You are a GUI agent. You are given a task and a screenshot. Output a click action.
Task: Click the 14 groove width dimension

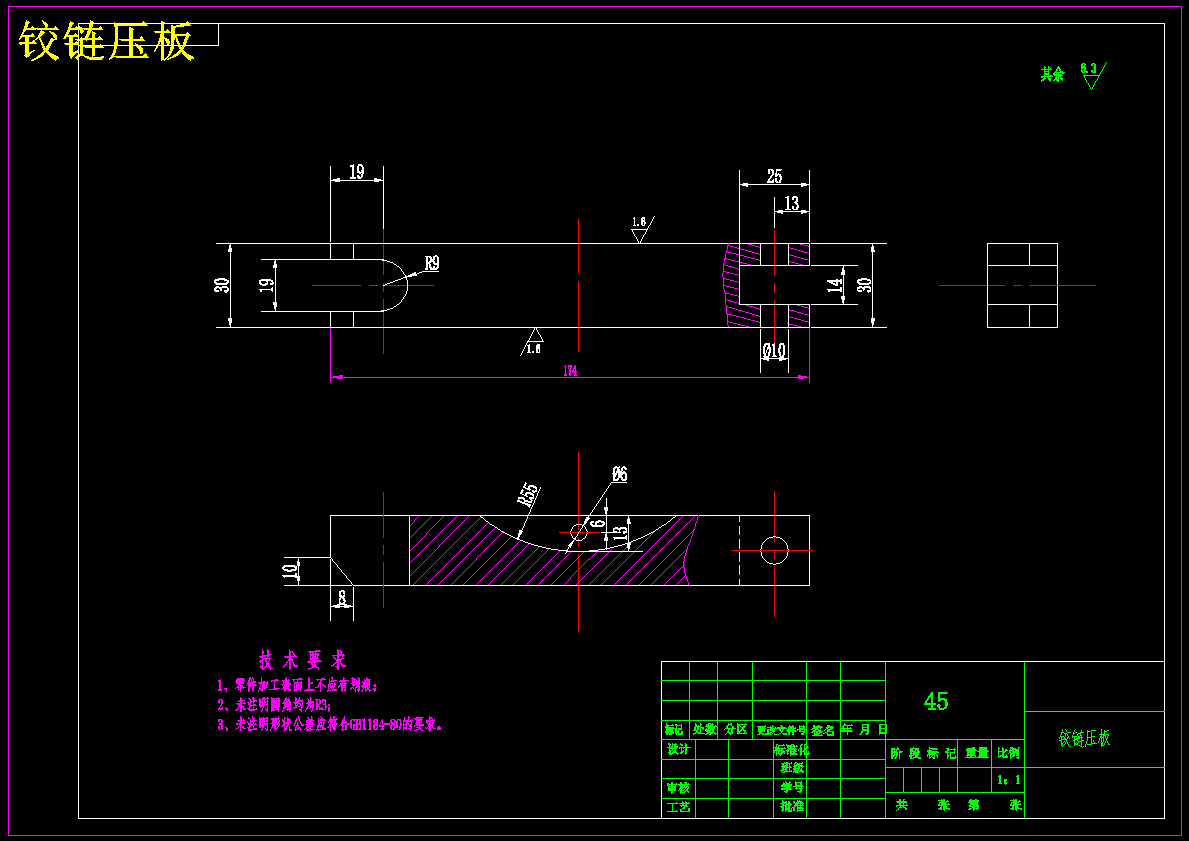point(834,285)
